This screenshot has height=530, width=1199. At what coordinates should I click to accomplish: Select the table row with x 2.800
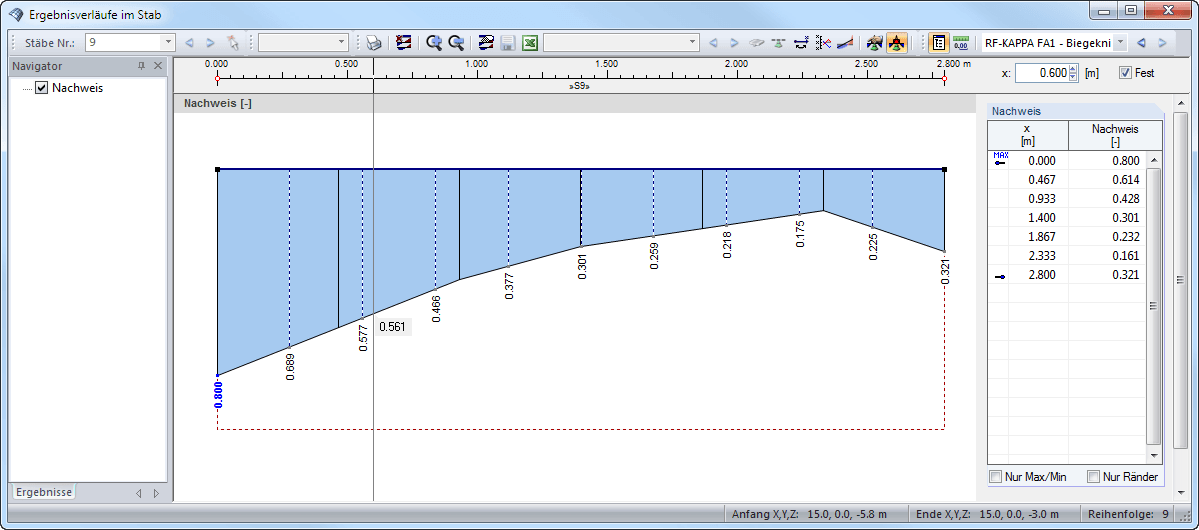(1067, 275)
